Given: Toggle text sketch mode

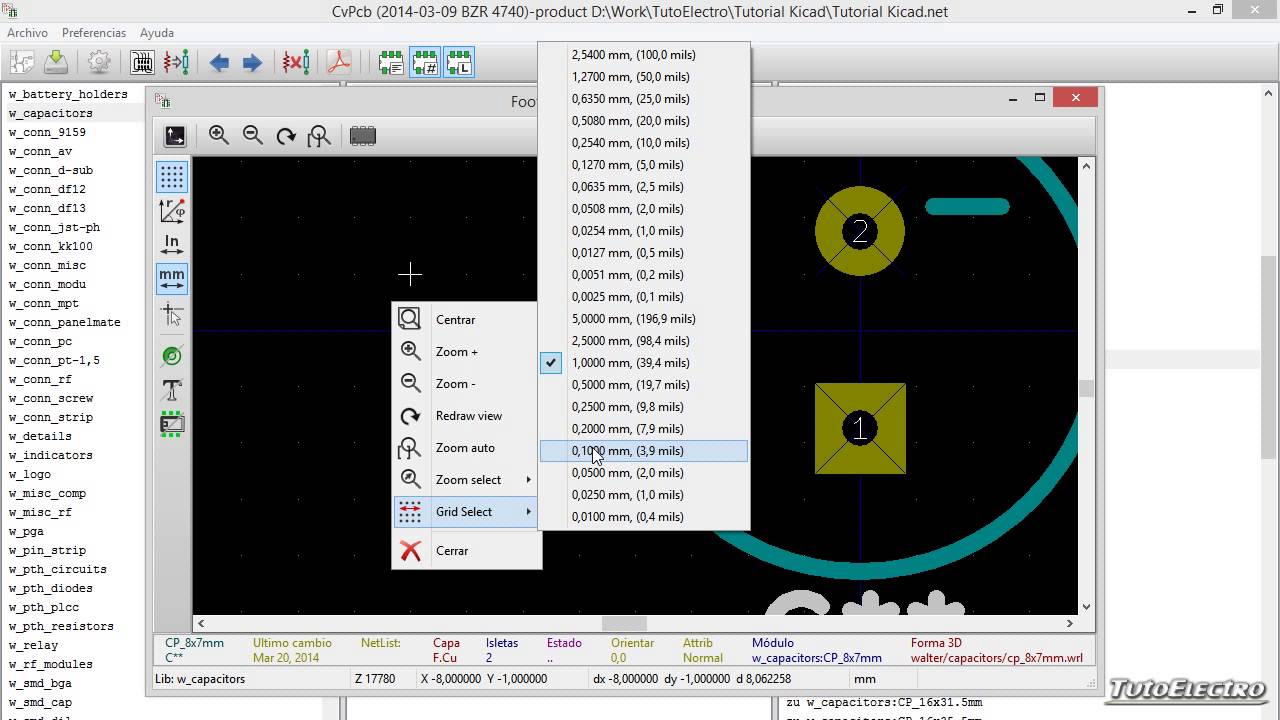Looking at the screenshot, I should (172, 390).
